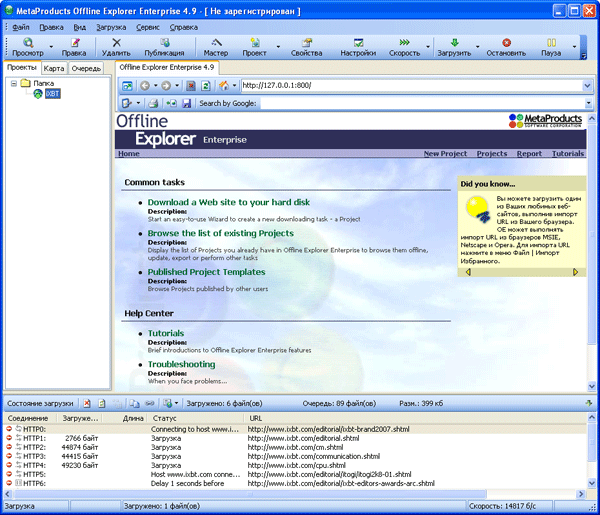The width and height of the screenshot is (600, 515).
Task: Show next tip with yellow right arrow
Action: 575,272
